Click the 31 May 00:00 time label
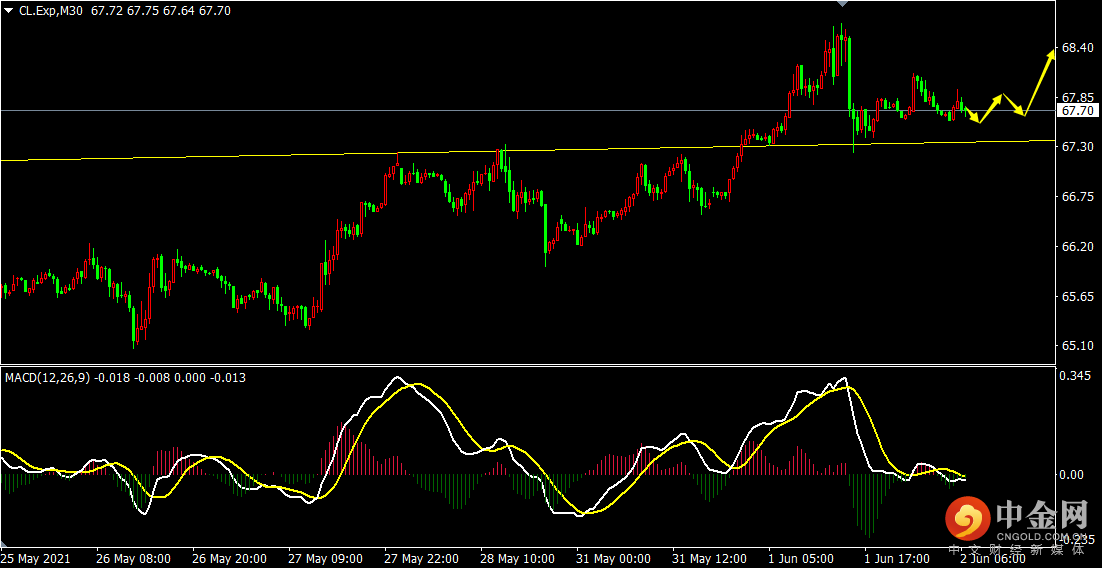 (x=613, y=559)
